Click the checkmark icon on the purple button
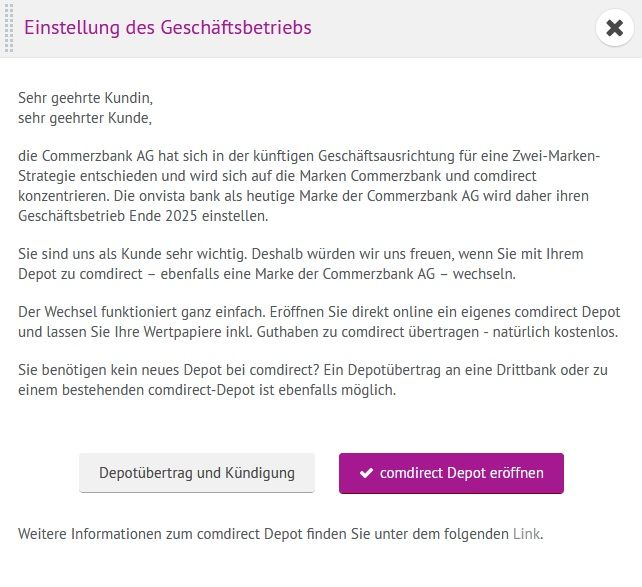 click(x=366, y=473)
